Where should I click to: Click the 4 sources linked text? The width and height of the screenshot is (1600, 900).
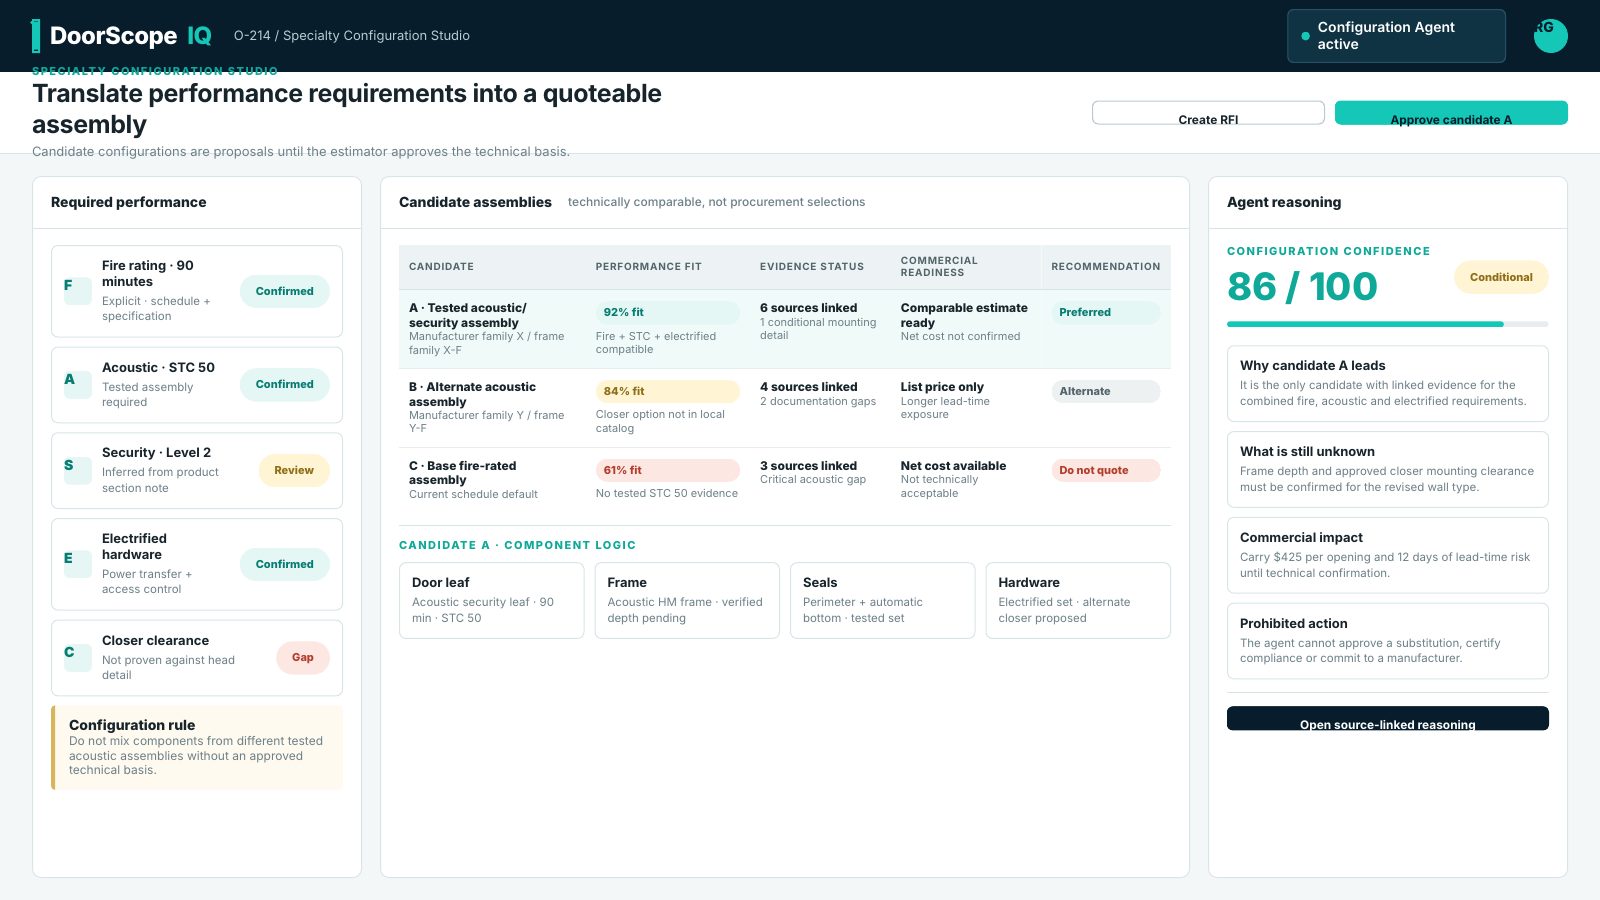coord(808,387)
